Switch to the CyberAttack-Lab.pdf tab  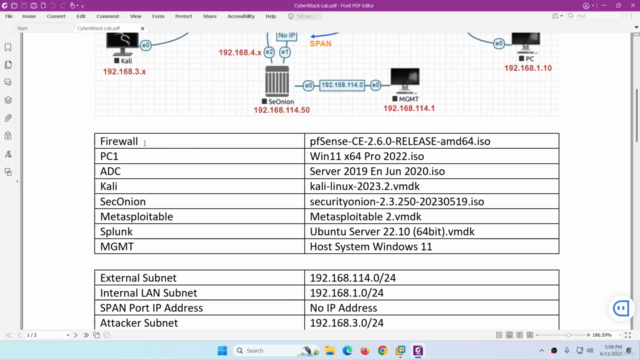pyautogui.click(x=98, y=28)
